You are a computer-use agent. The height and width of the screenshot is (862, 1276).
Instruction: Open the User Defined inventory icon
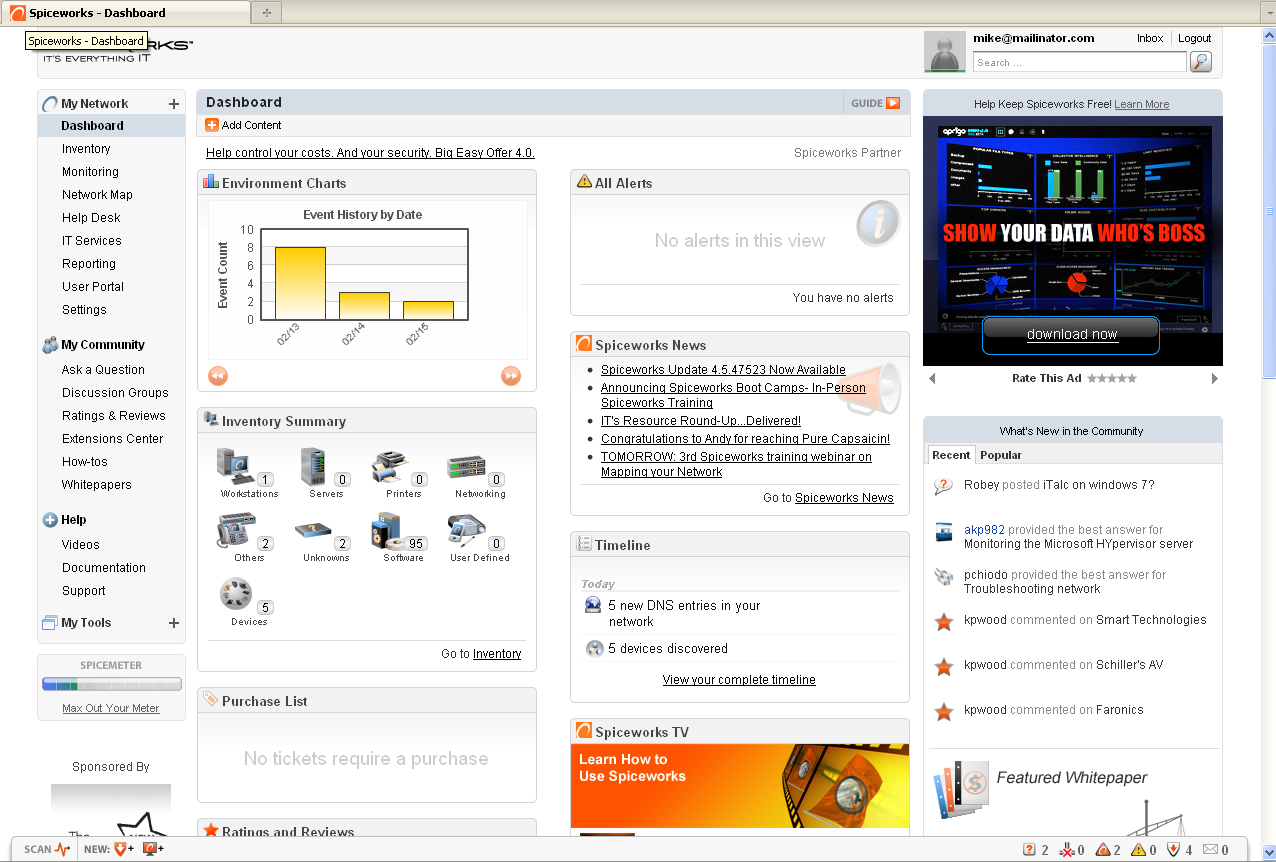click(x=466, y=530)
